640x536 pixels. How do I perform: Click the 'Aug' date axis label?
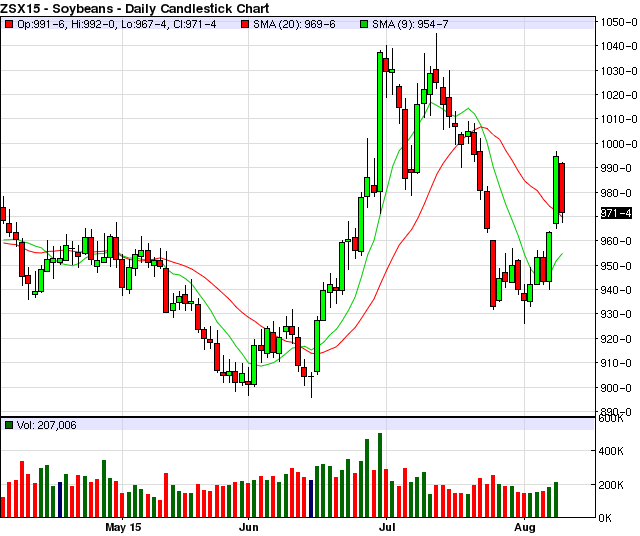[x=524, y=527]
